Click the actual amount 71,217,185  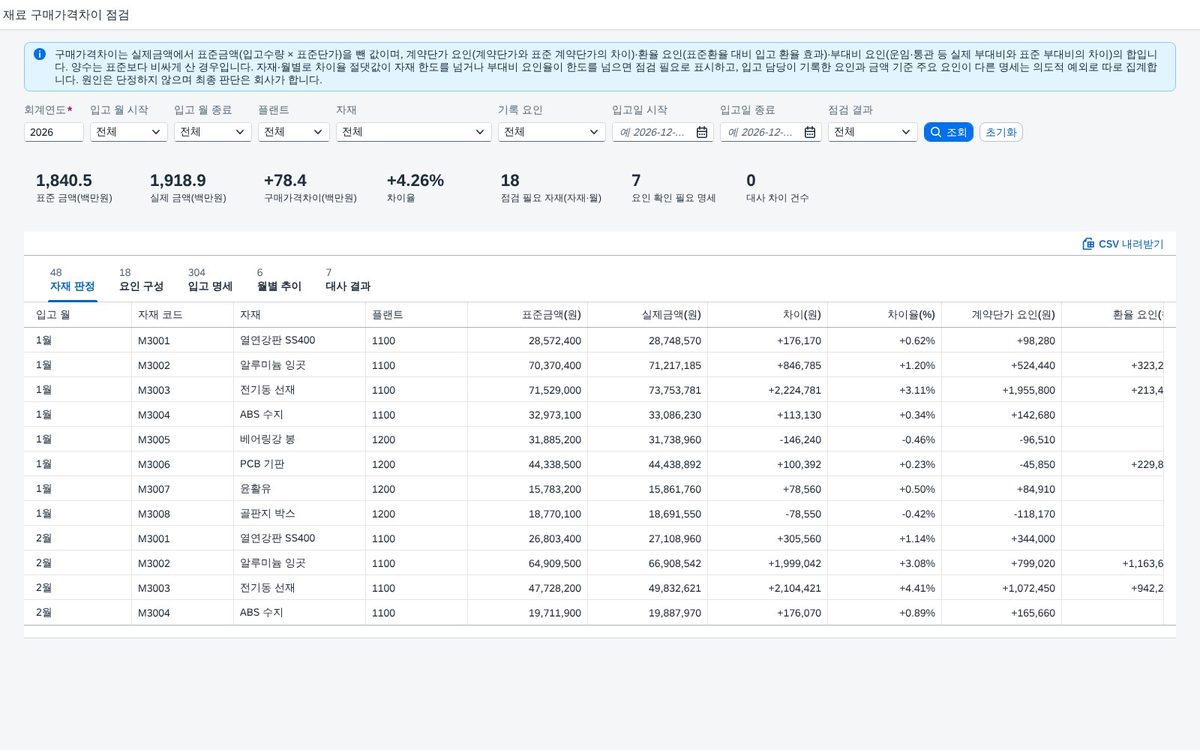(x=675, y=366)
